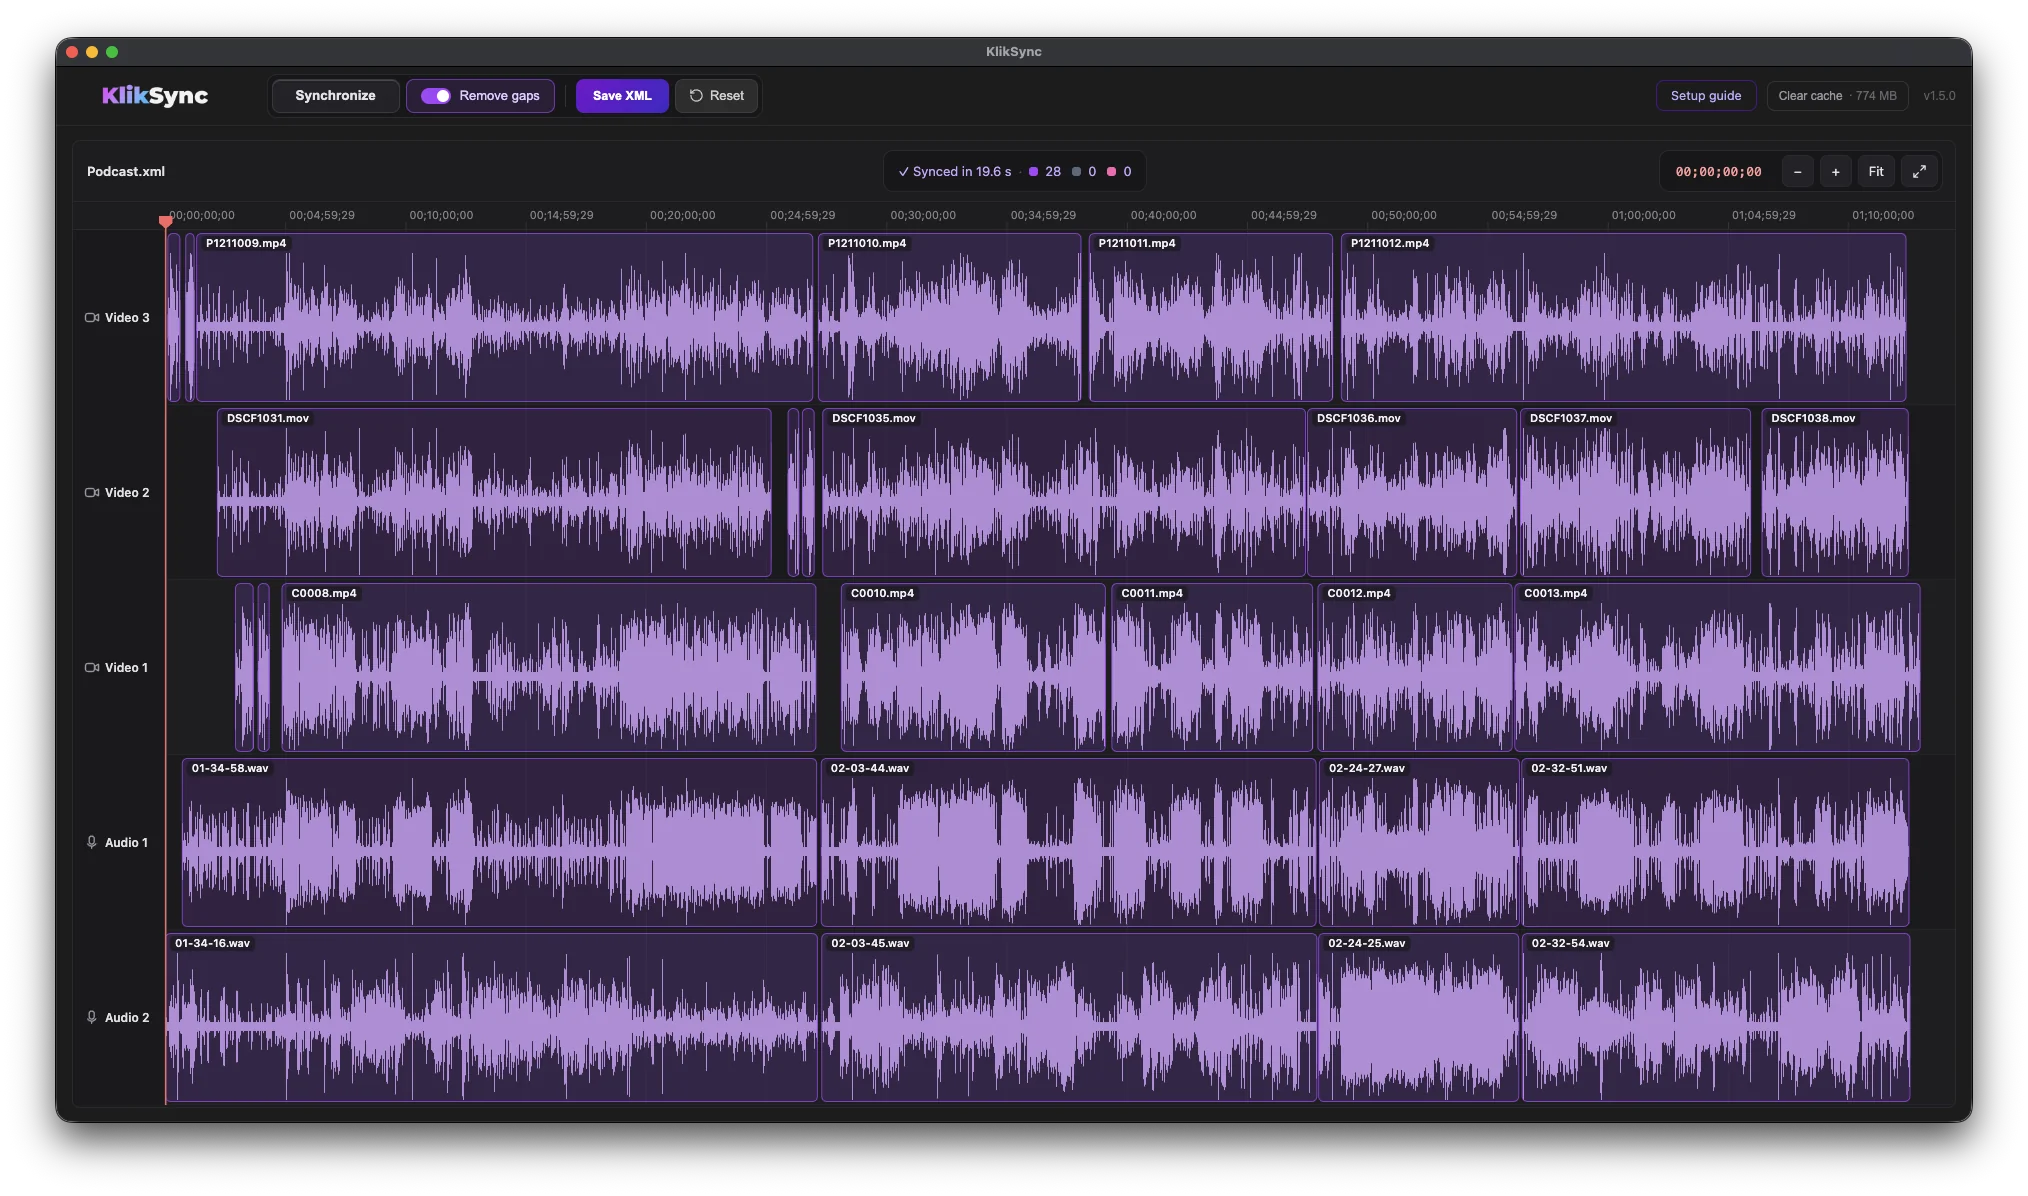Viewport: 2028px width, 1196px height.
Task: Click the pink status dot indicator
Action: 1111,172
